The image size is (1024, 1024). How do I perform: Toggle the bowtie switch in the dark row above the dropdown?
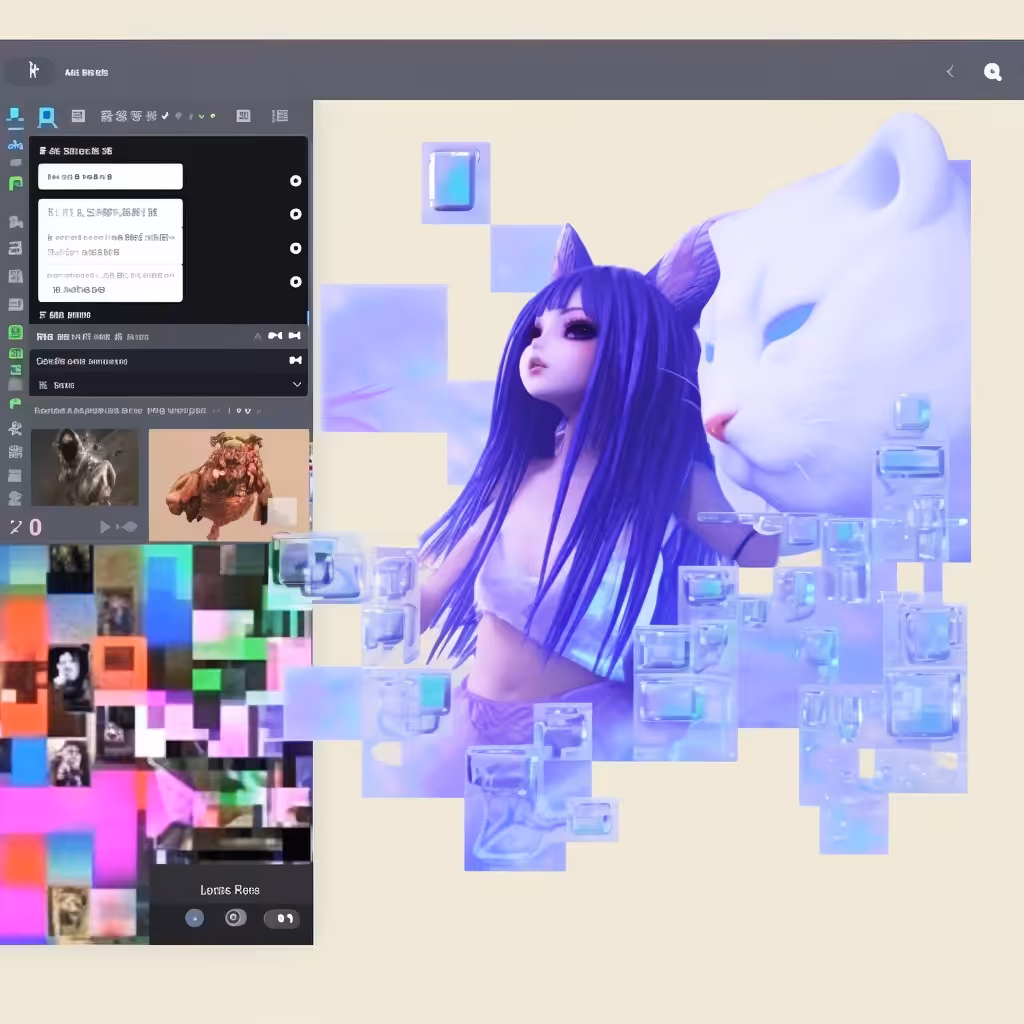(x=296, y=360)
